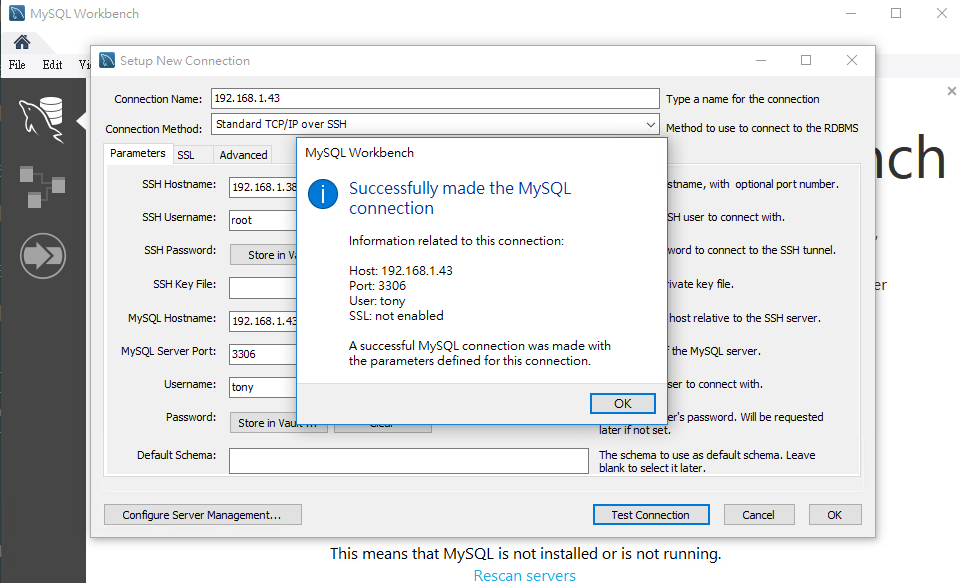
Task: Click Store in Vault for SSH Password
Action: tap(264, 255)
